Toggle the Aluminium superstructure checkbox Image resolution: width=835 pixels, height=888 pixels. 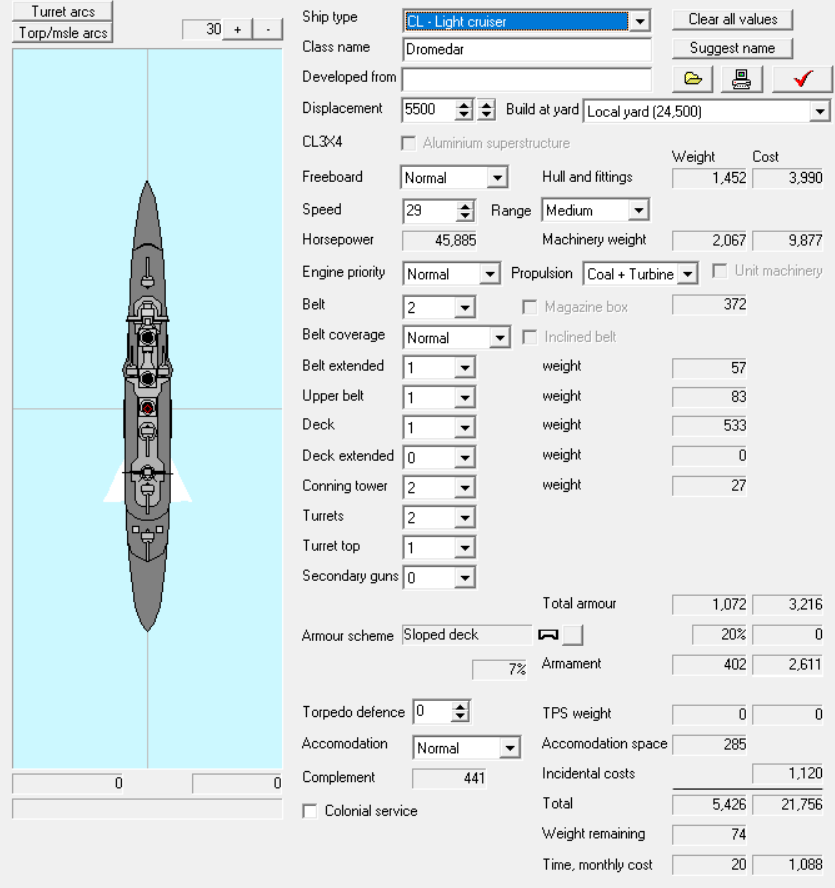coord(408,143)
